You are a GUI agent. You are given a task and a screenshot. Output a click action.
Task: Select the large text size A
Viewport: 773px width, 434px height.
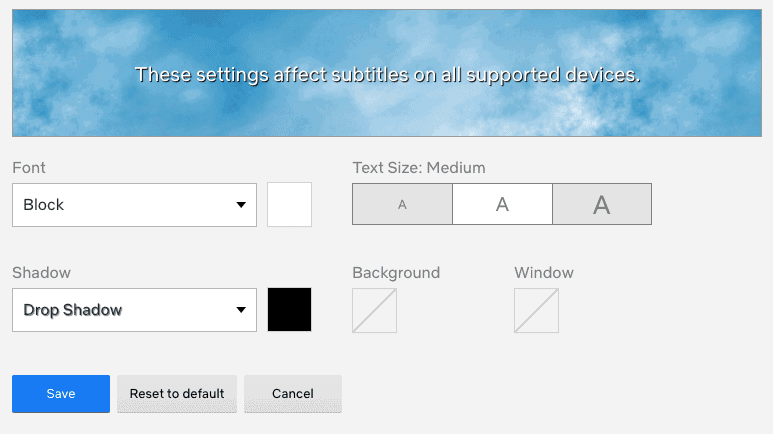pos(602,204)
